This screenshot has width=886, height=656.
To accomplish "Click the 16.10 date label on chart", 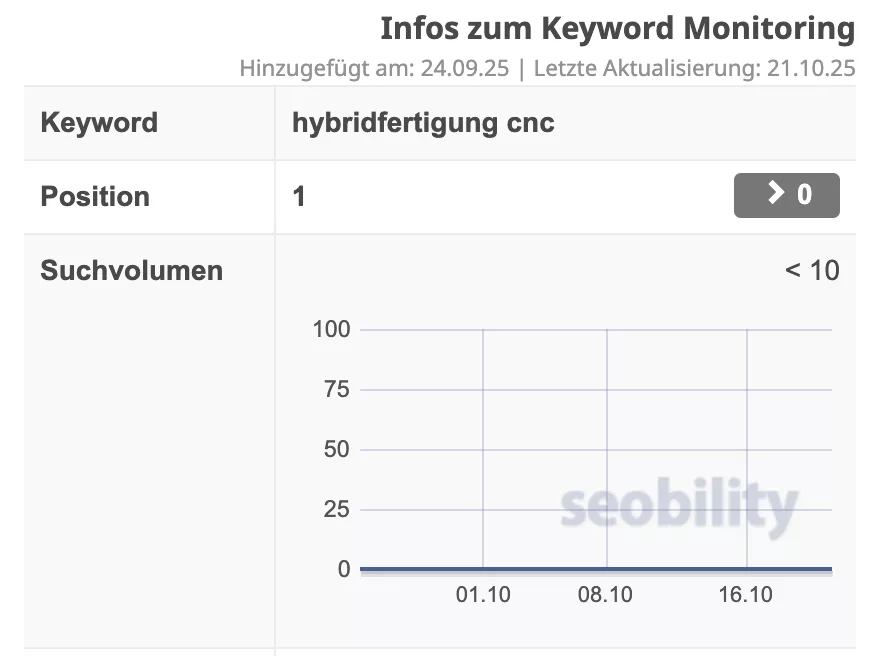I will pos(745,595).
